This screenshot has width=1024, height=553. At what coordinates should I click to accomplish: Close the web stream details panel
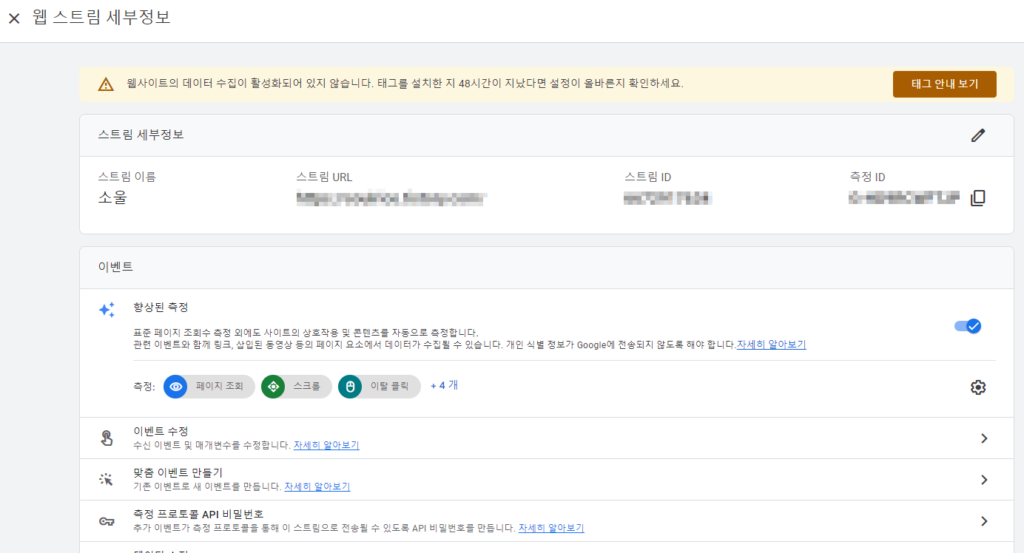click(x=14, y=18)
